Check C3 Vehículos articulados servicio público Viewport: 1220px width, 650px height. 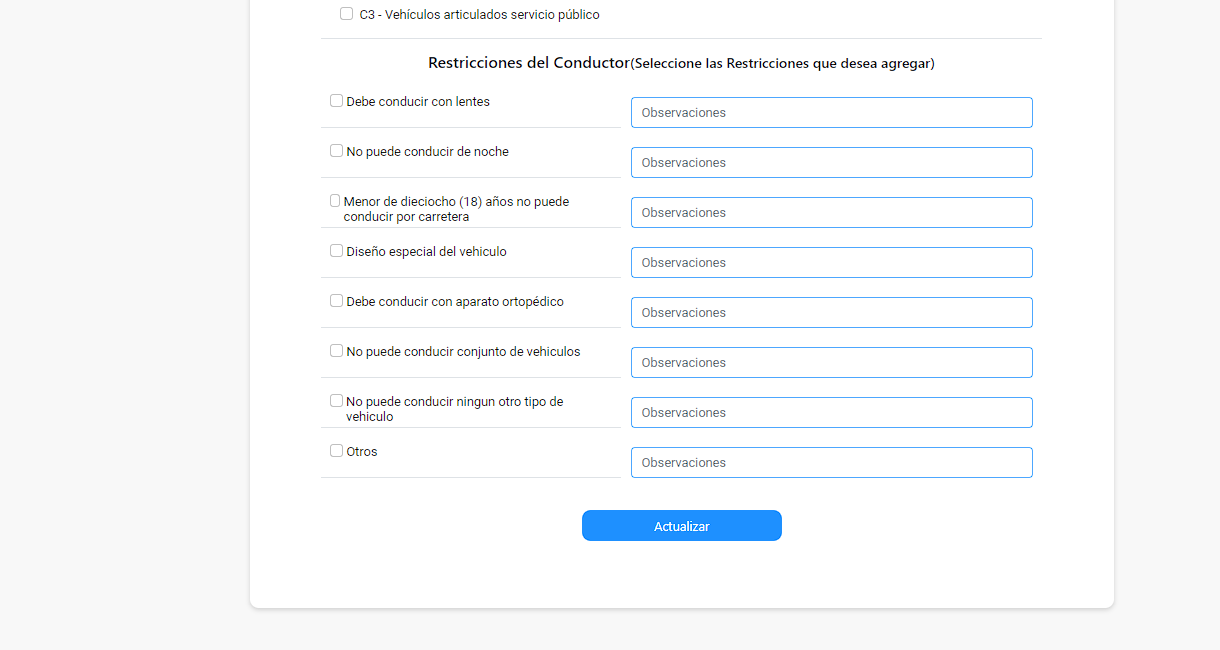click(346, 14)
